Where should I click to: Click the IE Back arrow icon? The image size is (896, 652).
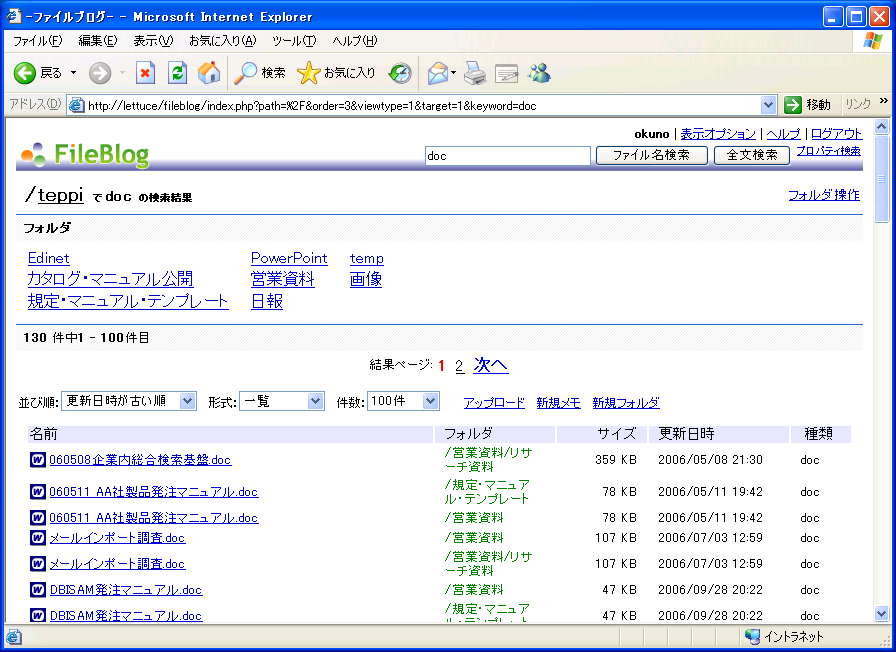click(25, 73)
